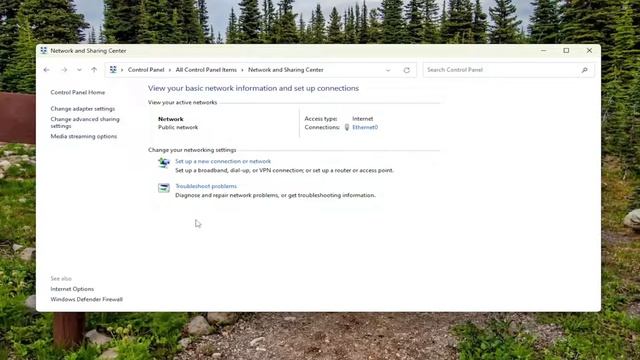
Task: Click Set up a new connection or network
Action: (223, 161)
